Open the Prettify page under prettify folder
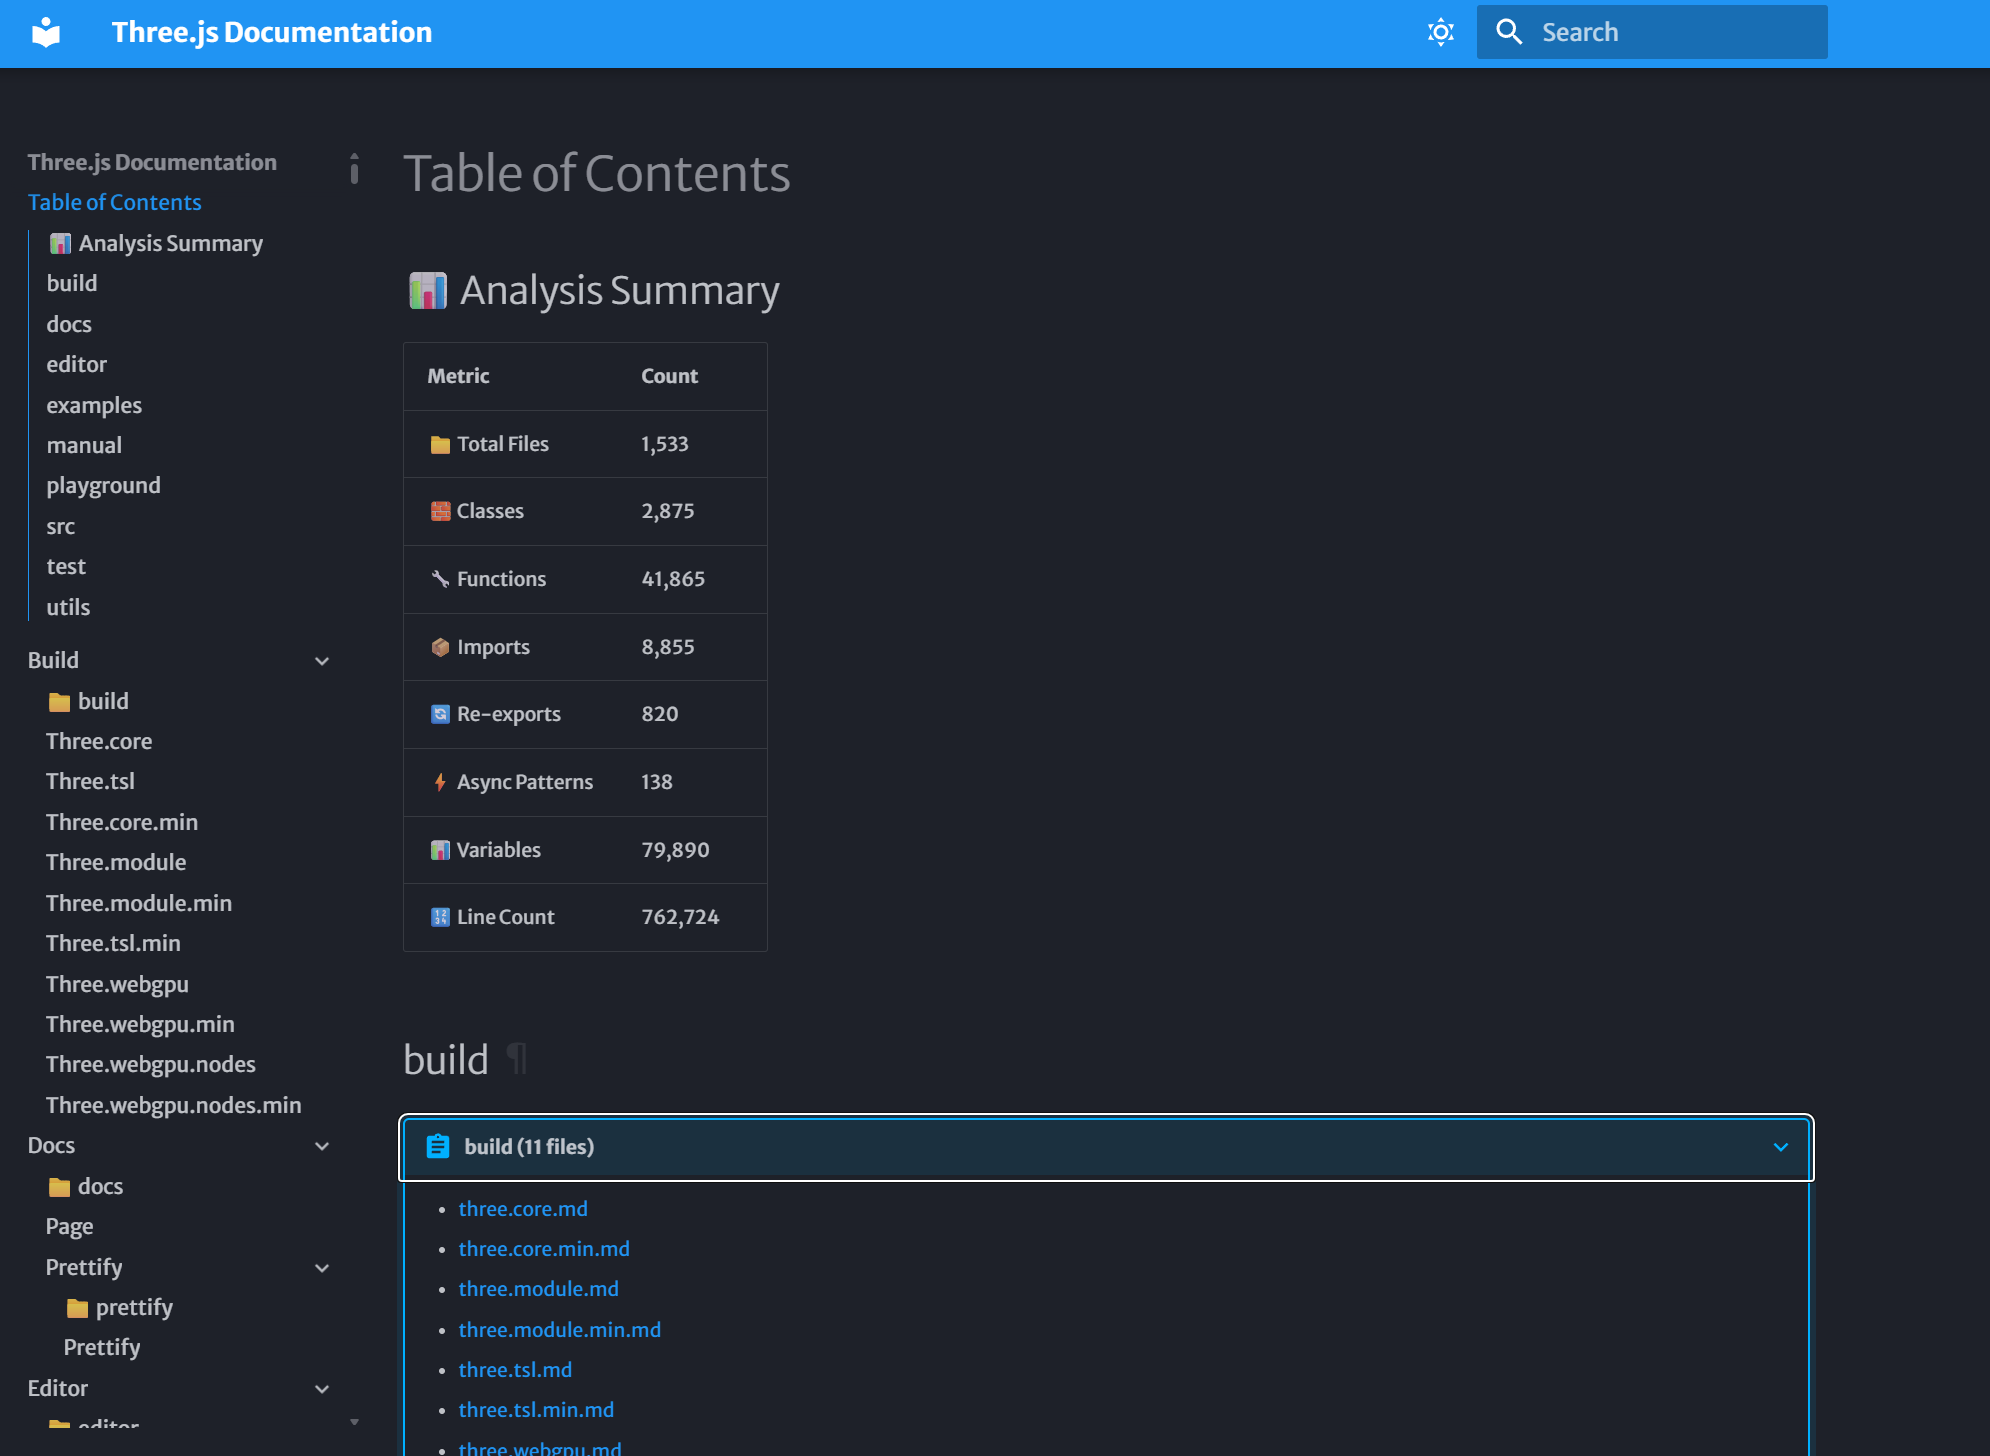Viewport: 1990px width, 1456px height. pos(102,1348)
